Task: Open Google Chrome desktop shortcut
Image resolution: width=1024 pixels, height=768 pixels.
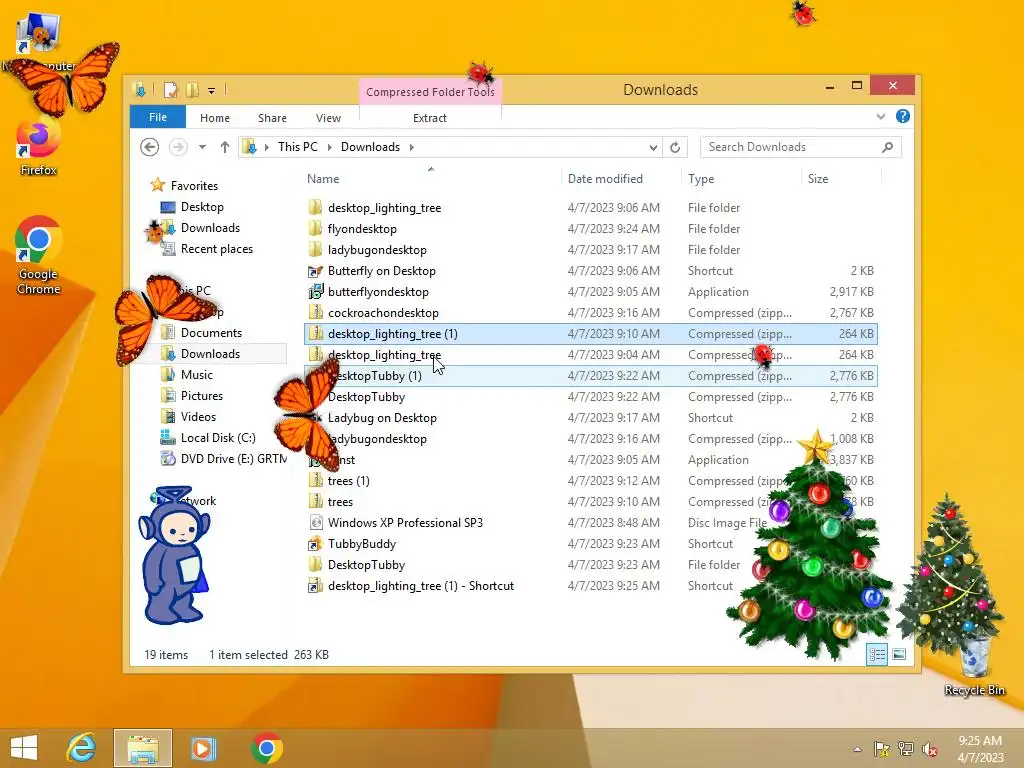Action: [38, 255]
